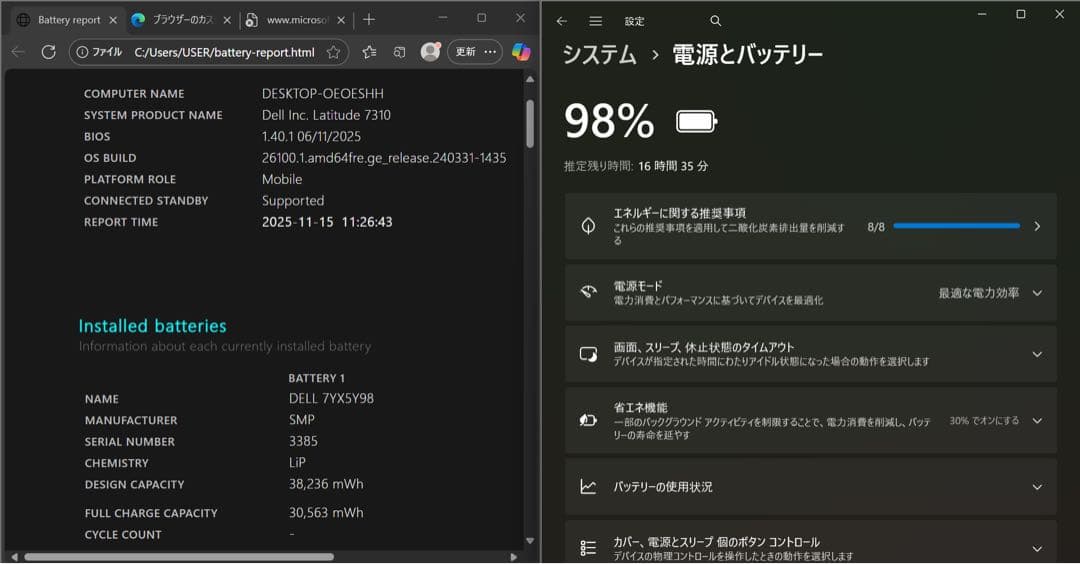Click the Installed batteries heading
This screenshot has width=1080, height=564.
(152, 326)
